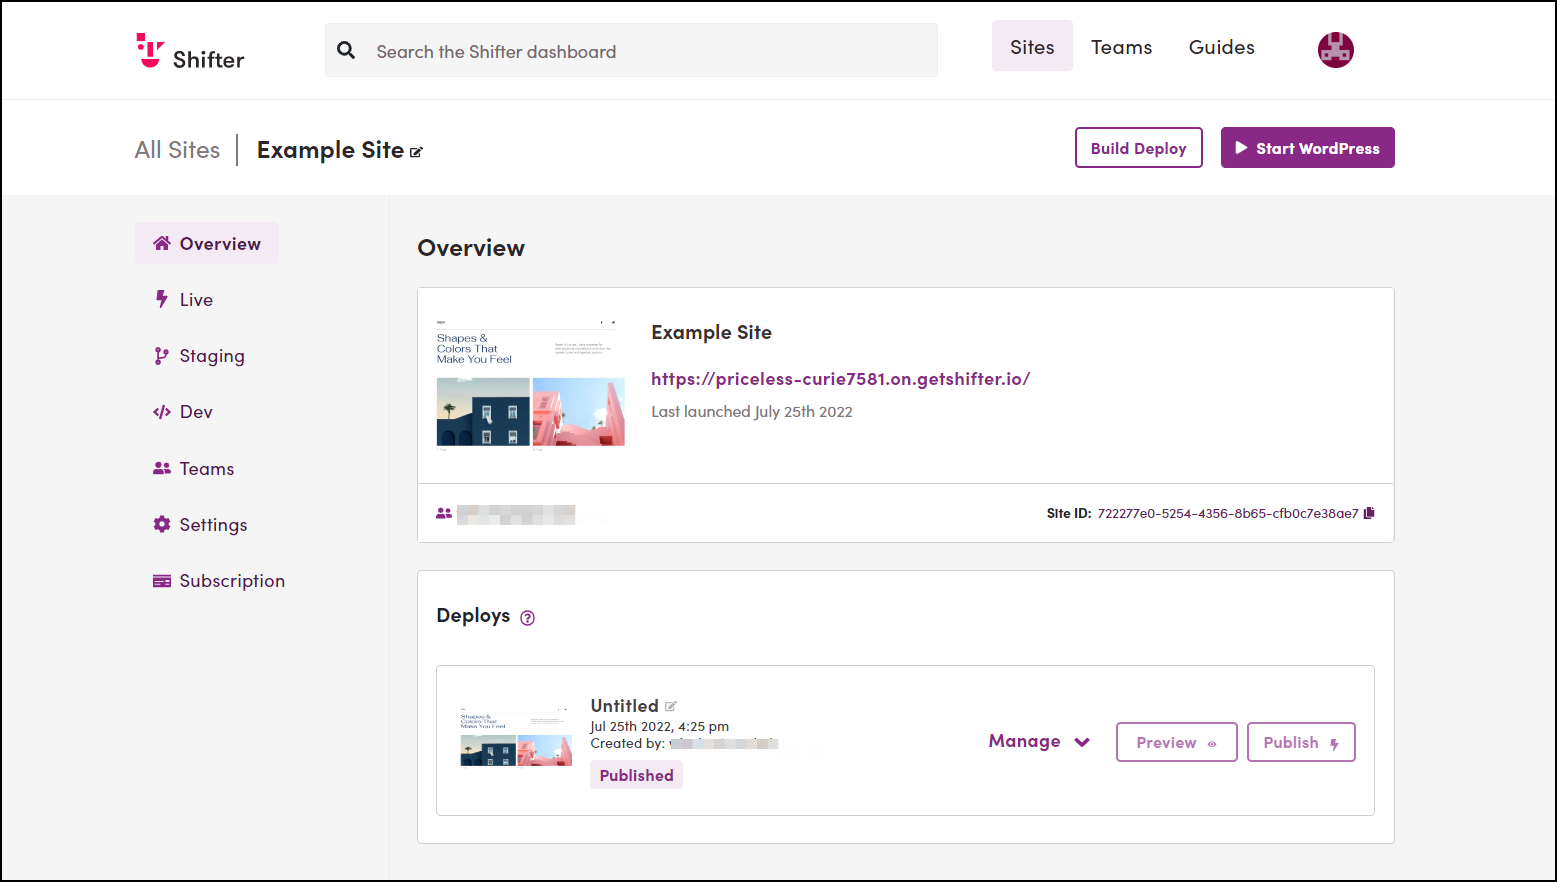The image size is (1557, 882).
Task: Open the Teams tab in top navigation
Action: [1121, 47]
